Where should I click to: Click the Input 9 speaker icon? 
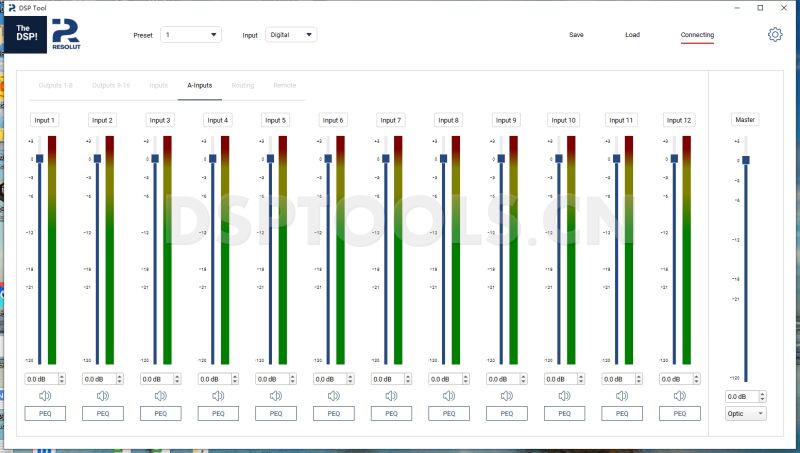(x=507, y=396)
